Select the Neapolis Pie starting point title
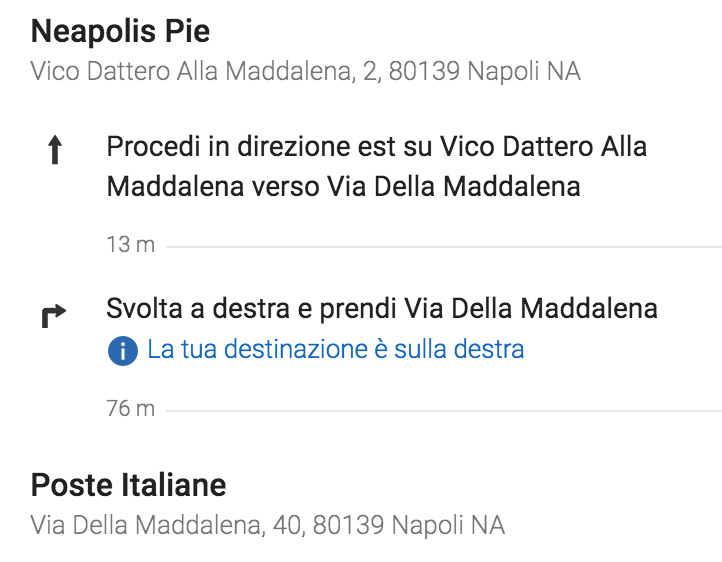The width and height of the screenshot is (722, 562). tap(120, 31)
